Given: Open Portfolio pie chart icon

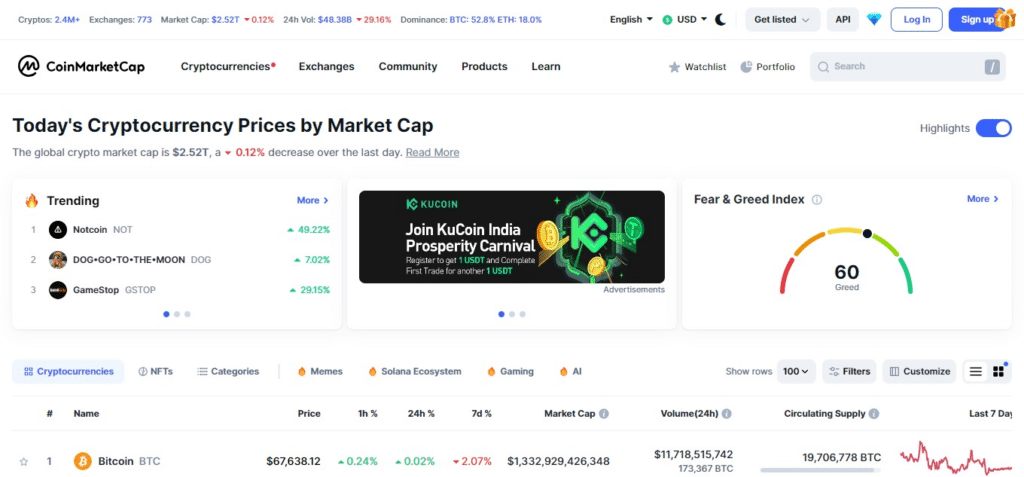Looking at the screenshot, I should 747,67.
